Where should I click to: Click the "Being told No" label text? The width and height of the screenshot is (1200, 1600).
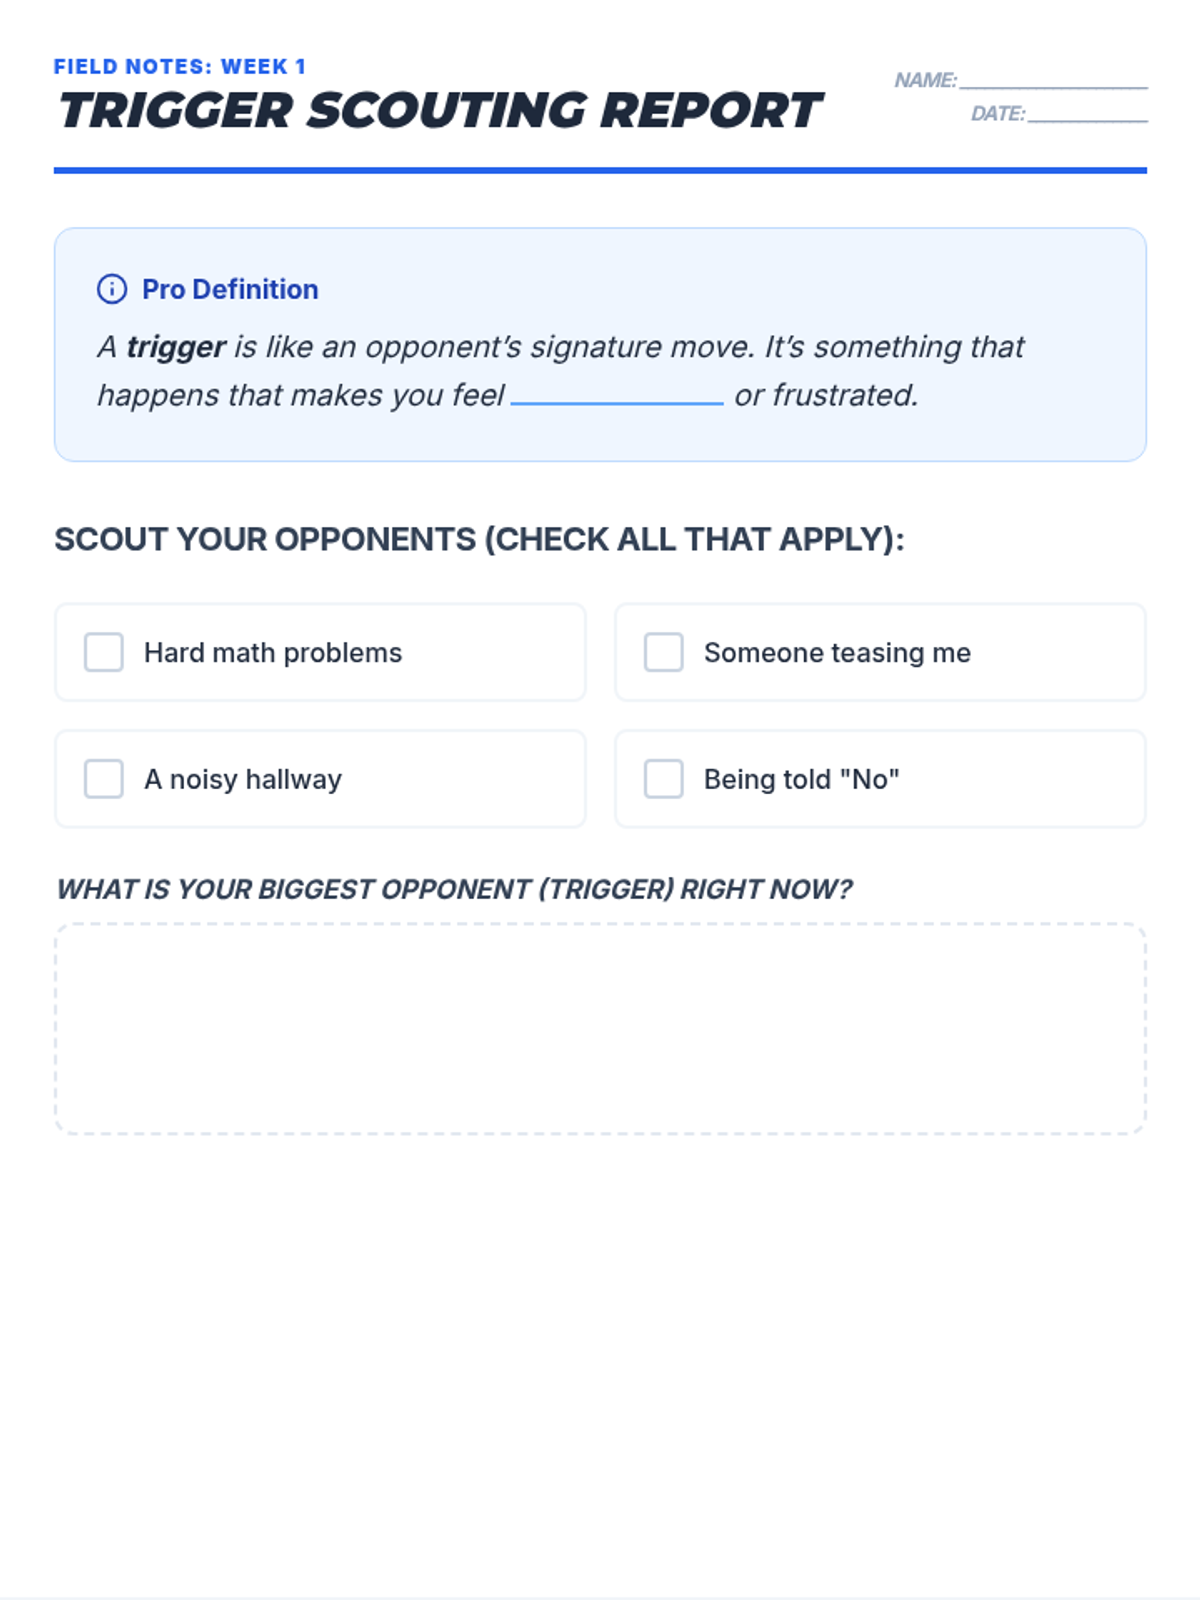[x=801, y=779]
